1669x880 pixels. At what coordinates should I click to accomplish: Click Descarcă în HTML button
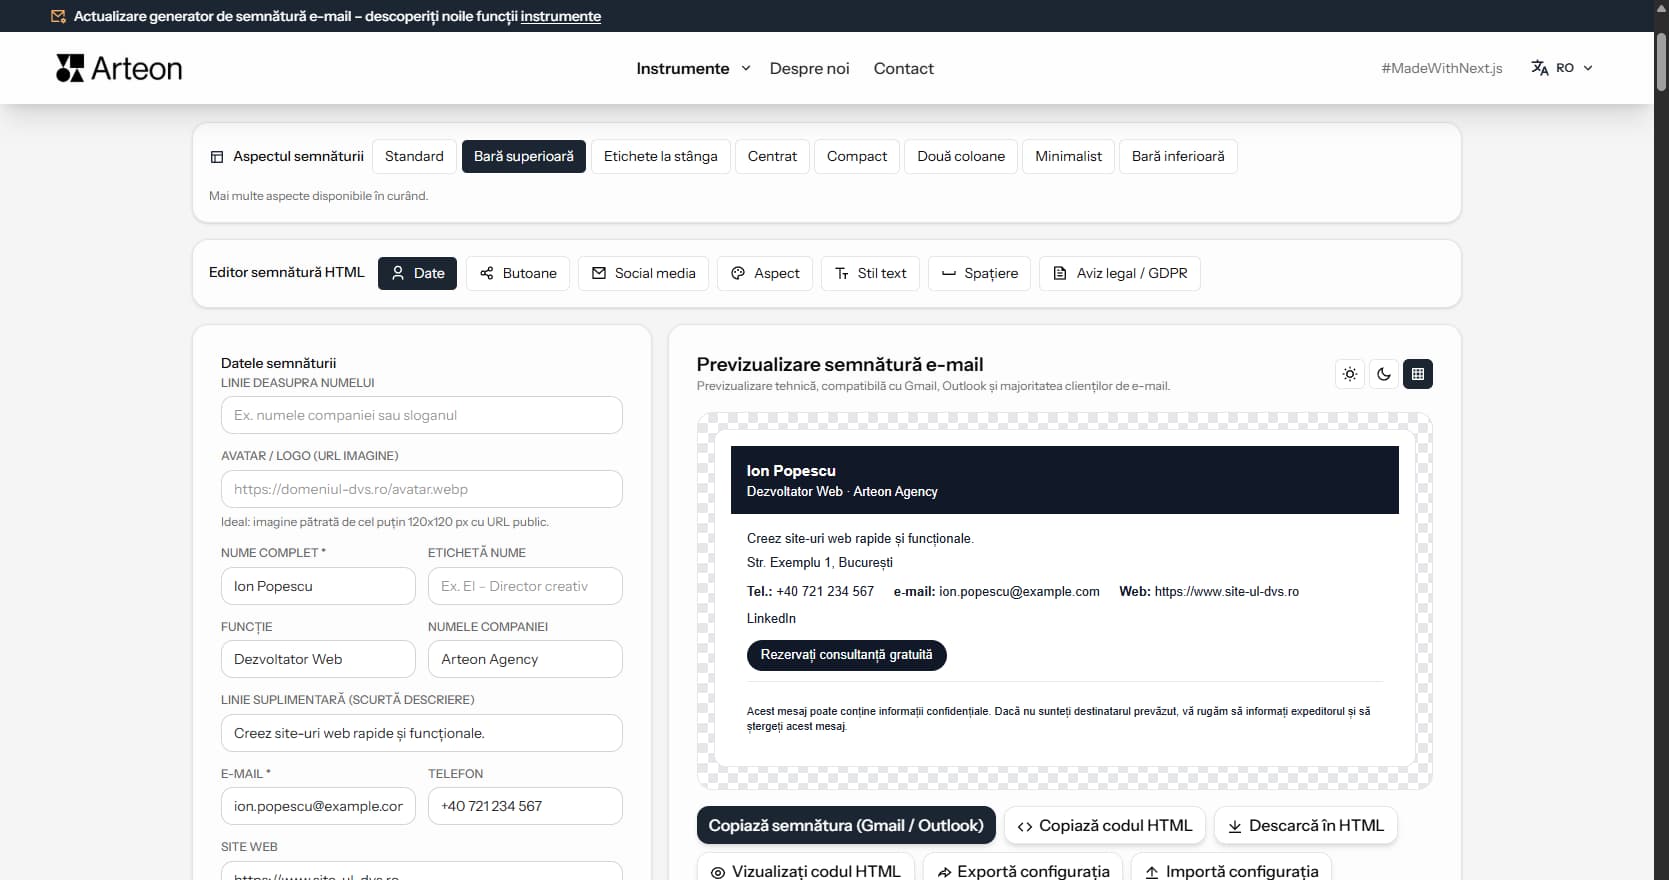pyautogui.click(x=1306, y=825)
